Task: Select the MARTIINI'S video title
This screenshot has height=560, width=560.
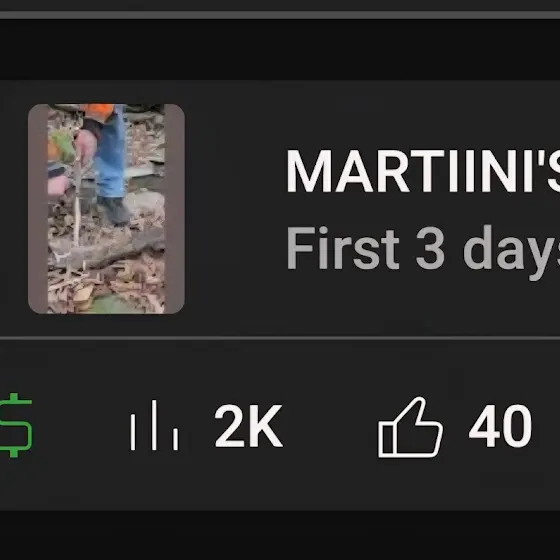Action: click(x=423, y=171)
